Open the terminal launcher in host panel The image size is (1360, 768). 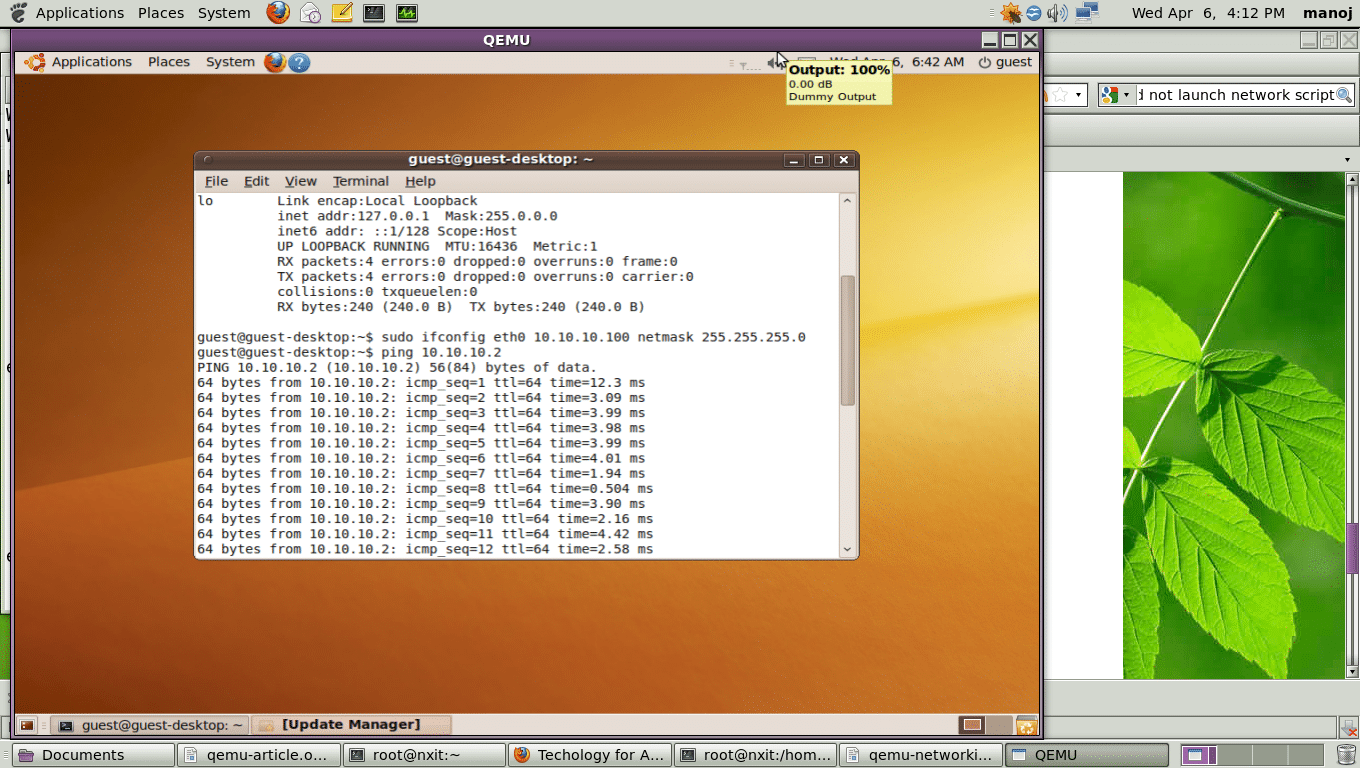pos(373,13)
